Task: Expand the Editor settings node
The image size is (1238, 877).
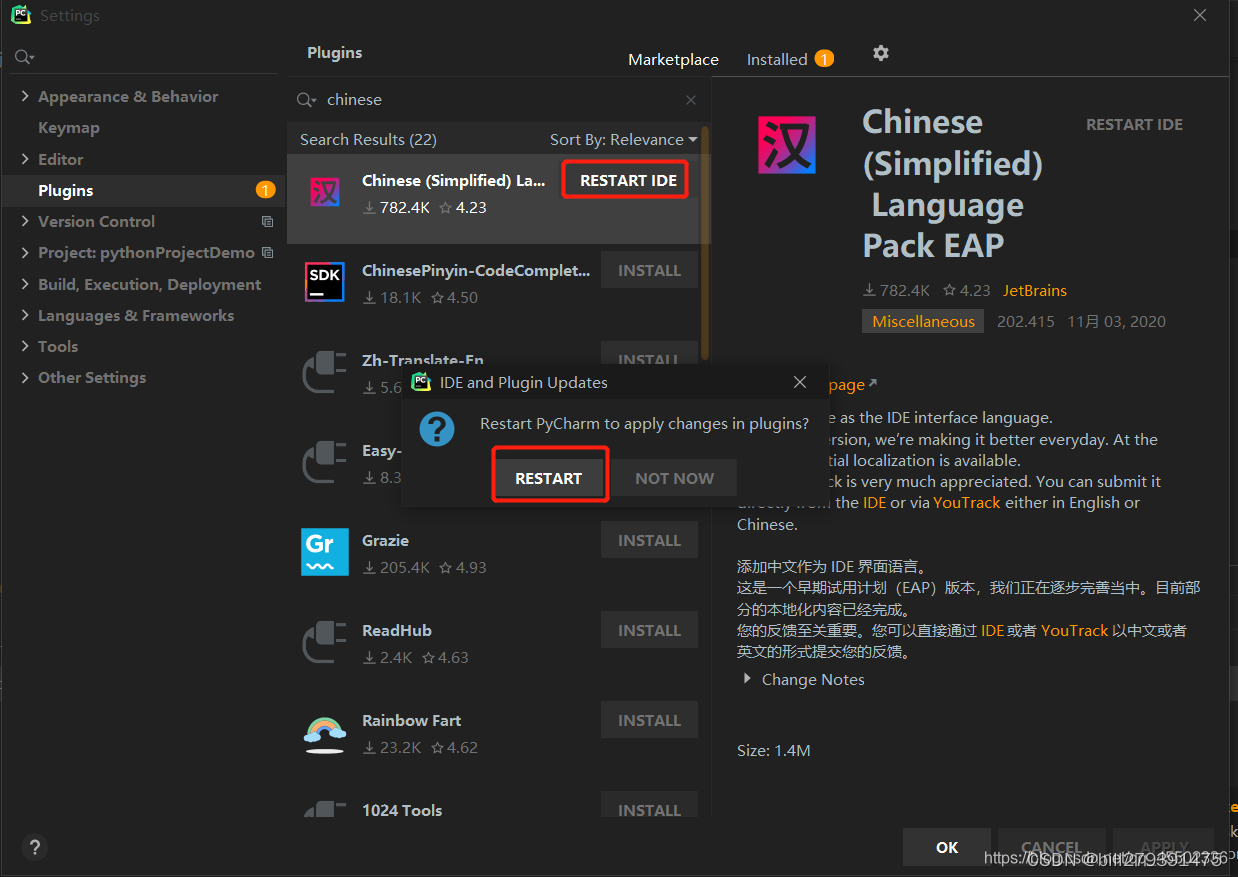Action: tap(25, 159)
